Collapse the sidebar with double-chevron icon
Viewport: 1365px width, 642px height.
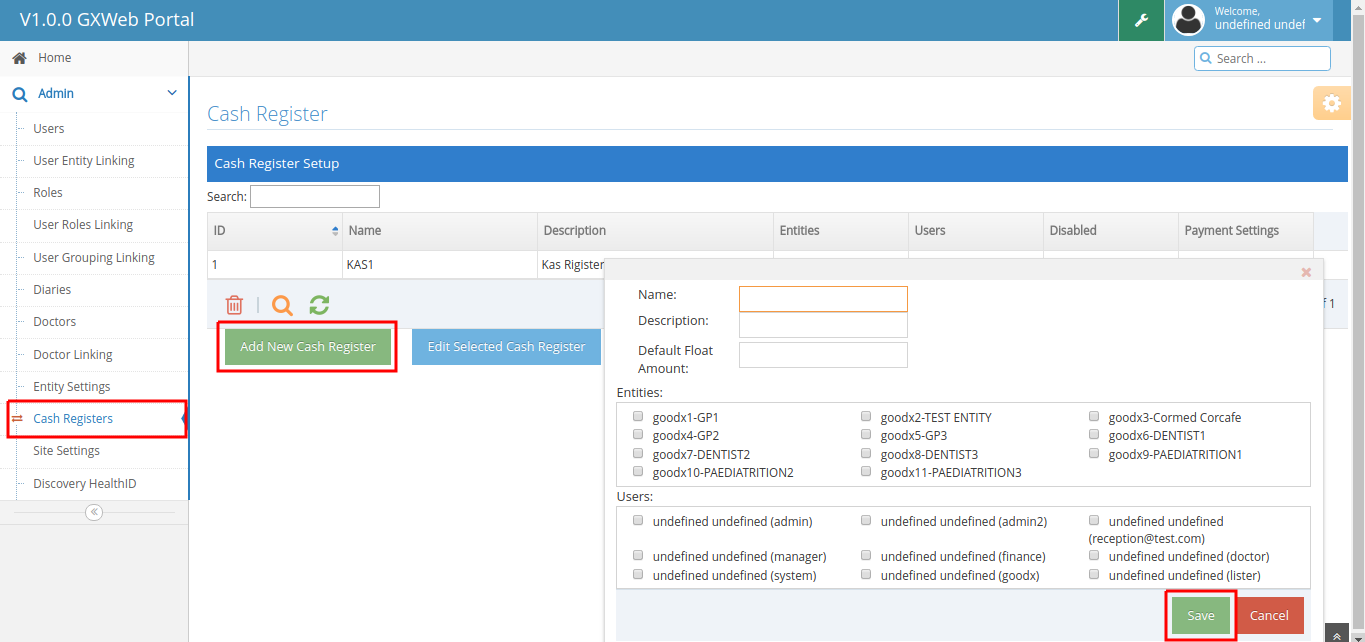pos(94,512)
